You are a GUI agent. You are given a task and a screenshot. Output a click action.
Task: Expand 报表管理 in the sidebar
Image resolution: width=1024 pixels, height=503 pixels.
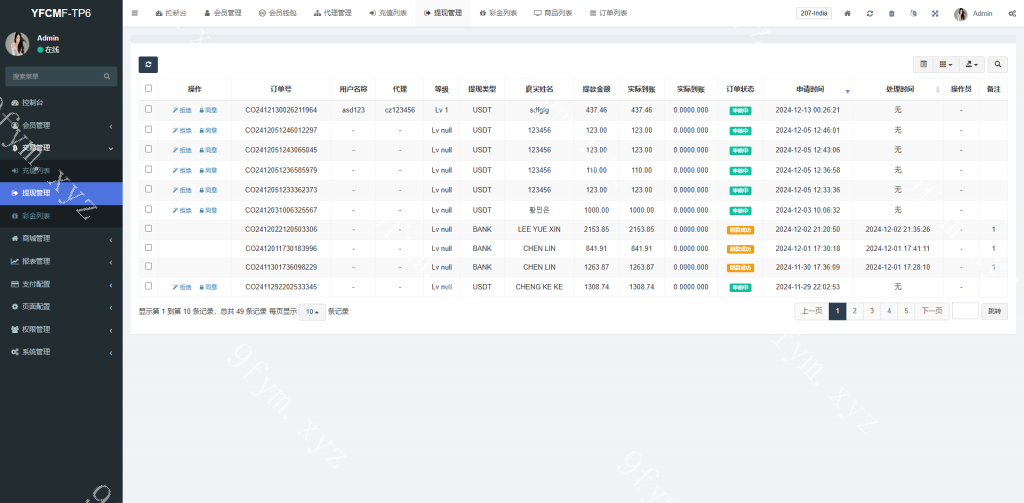(x=61, y=261)
